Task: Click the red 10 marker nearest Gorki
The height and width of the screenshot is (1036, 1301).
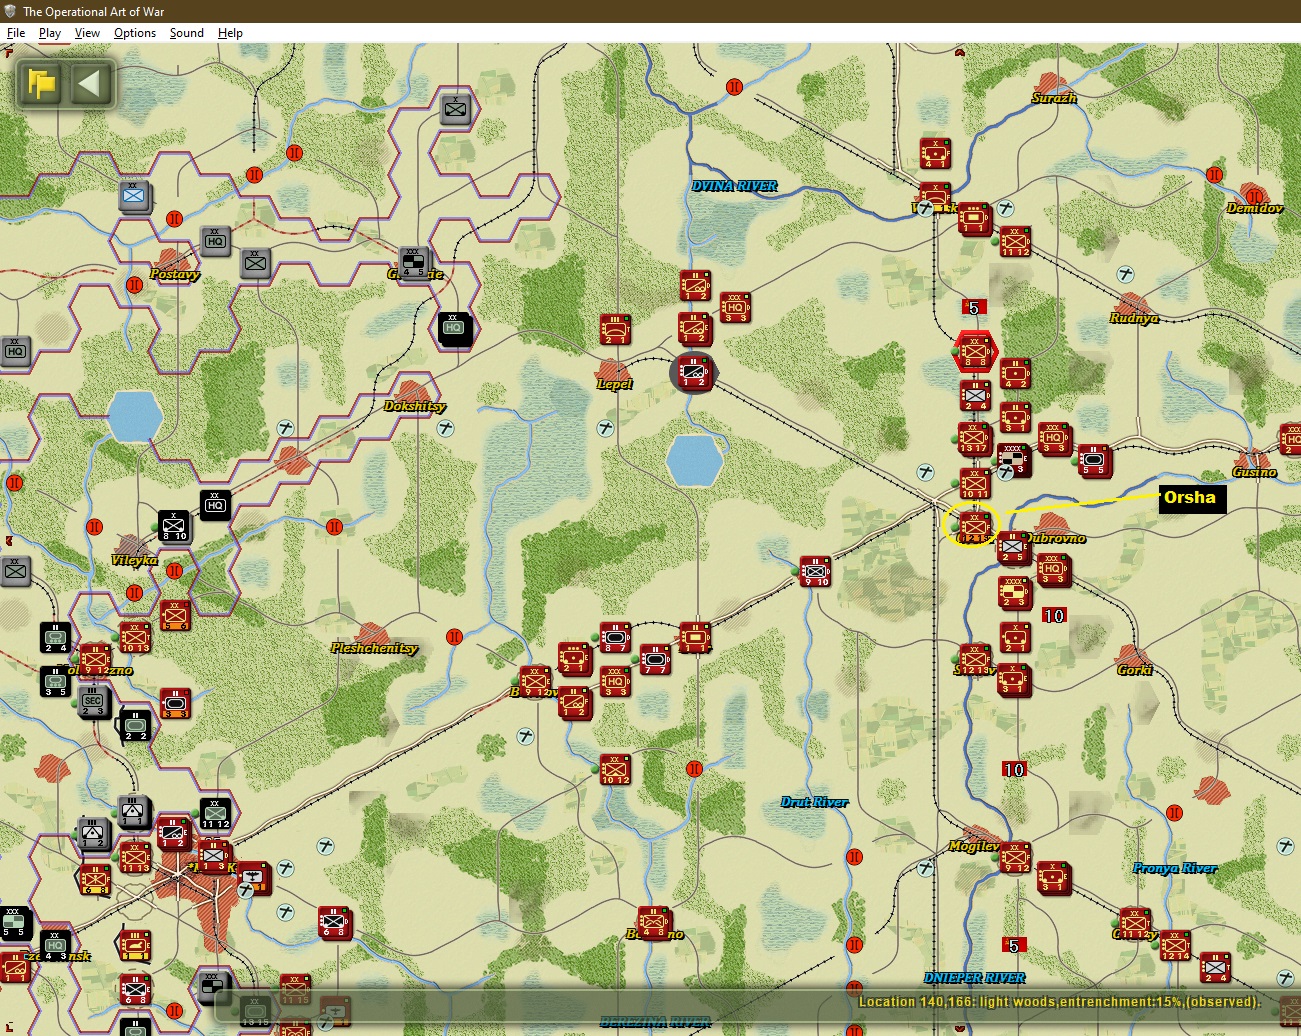Action: point(1054,616)
